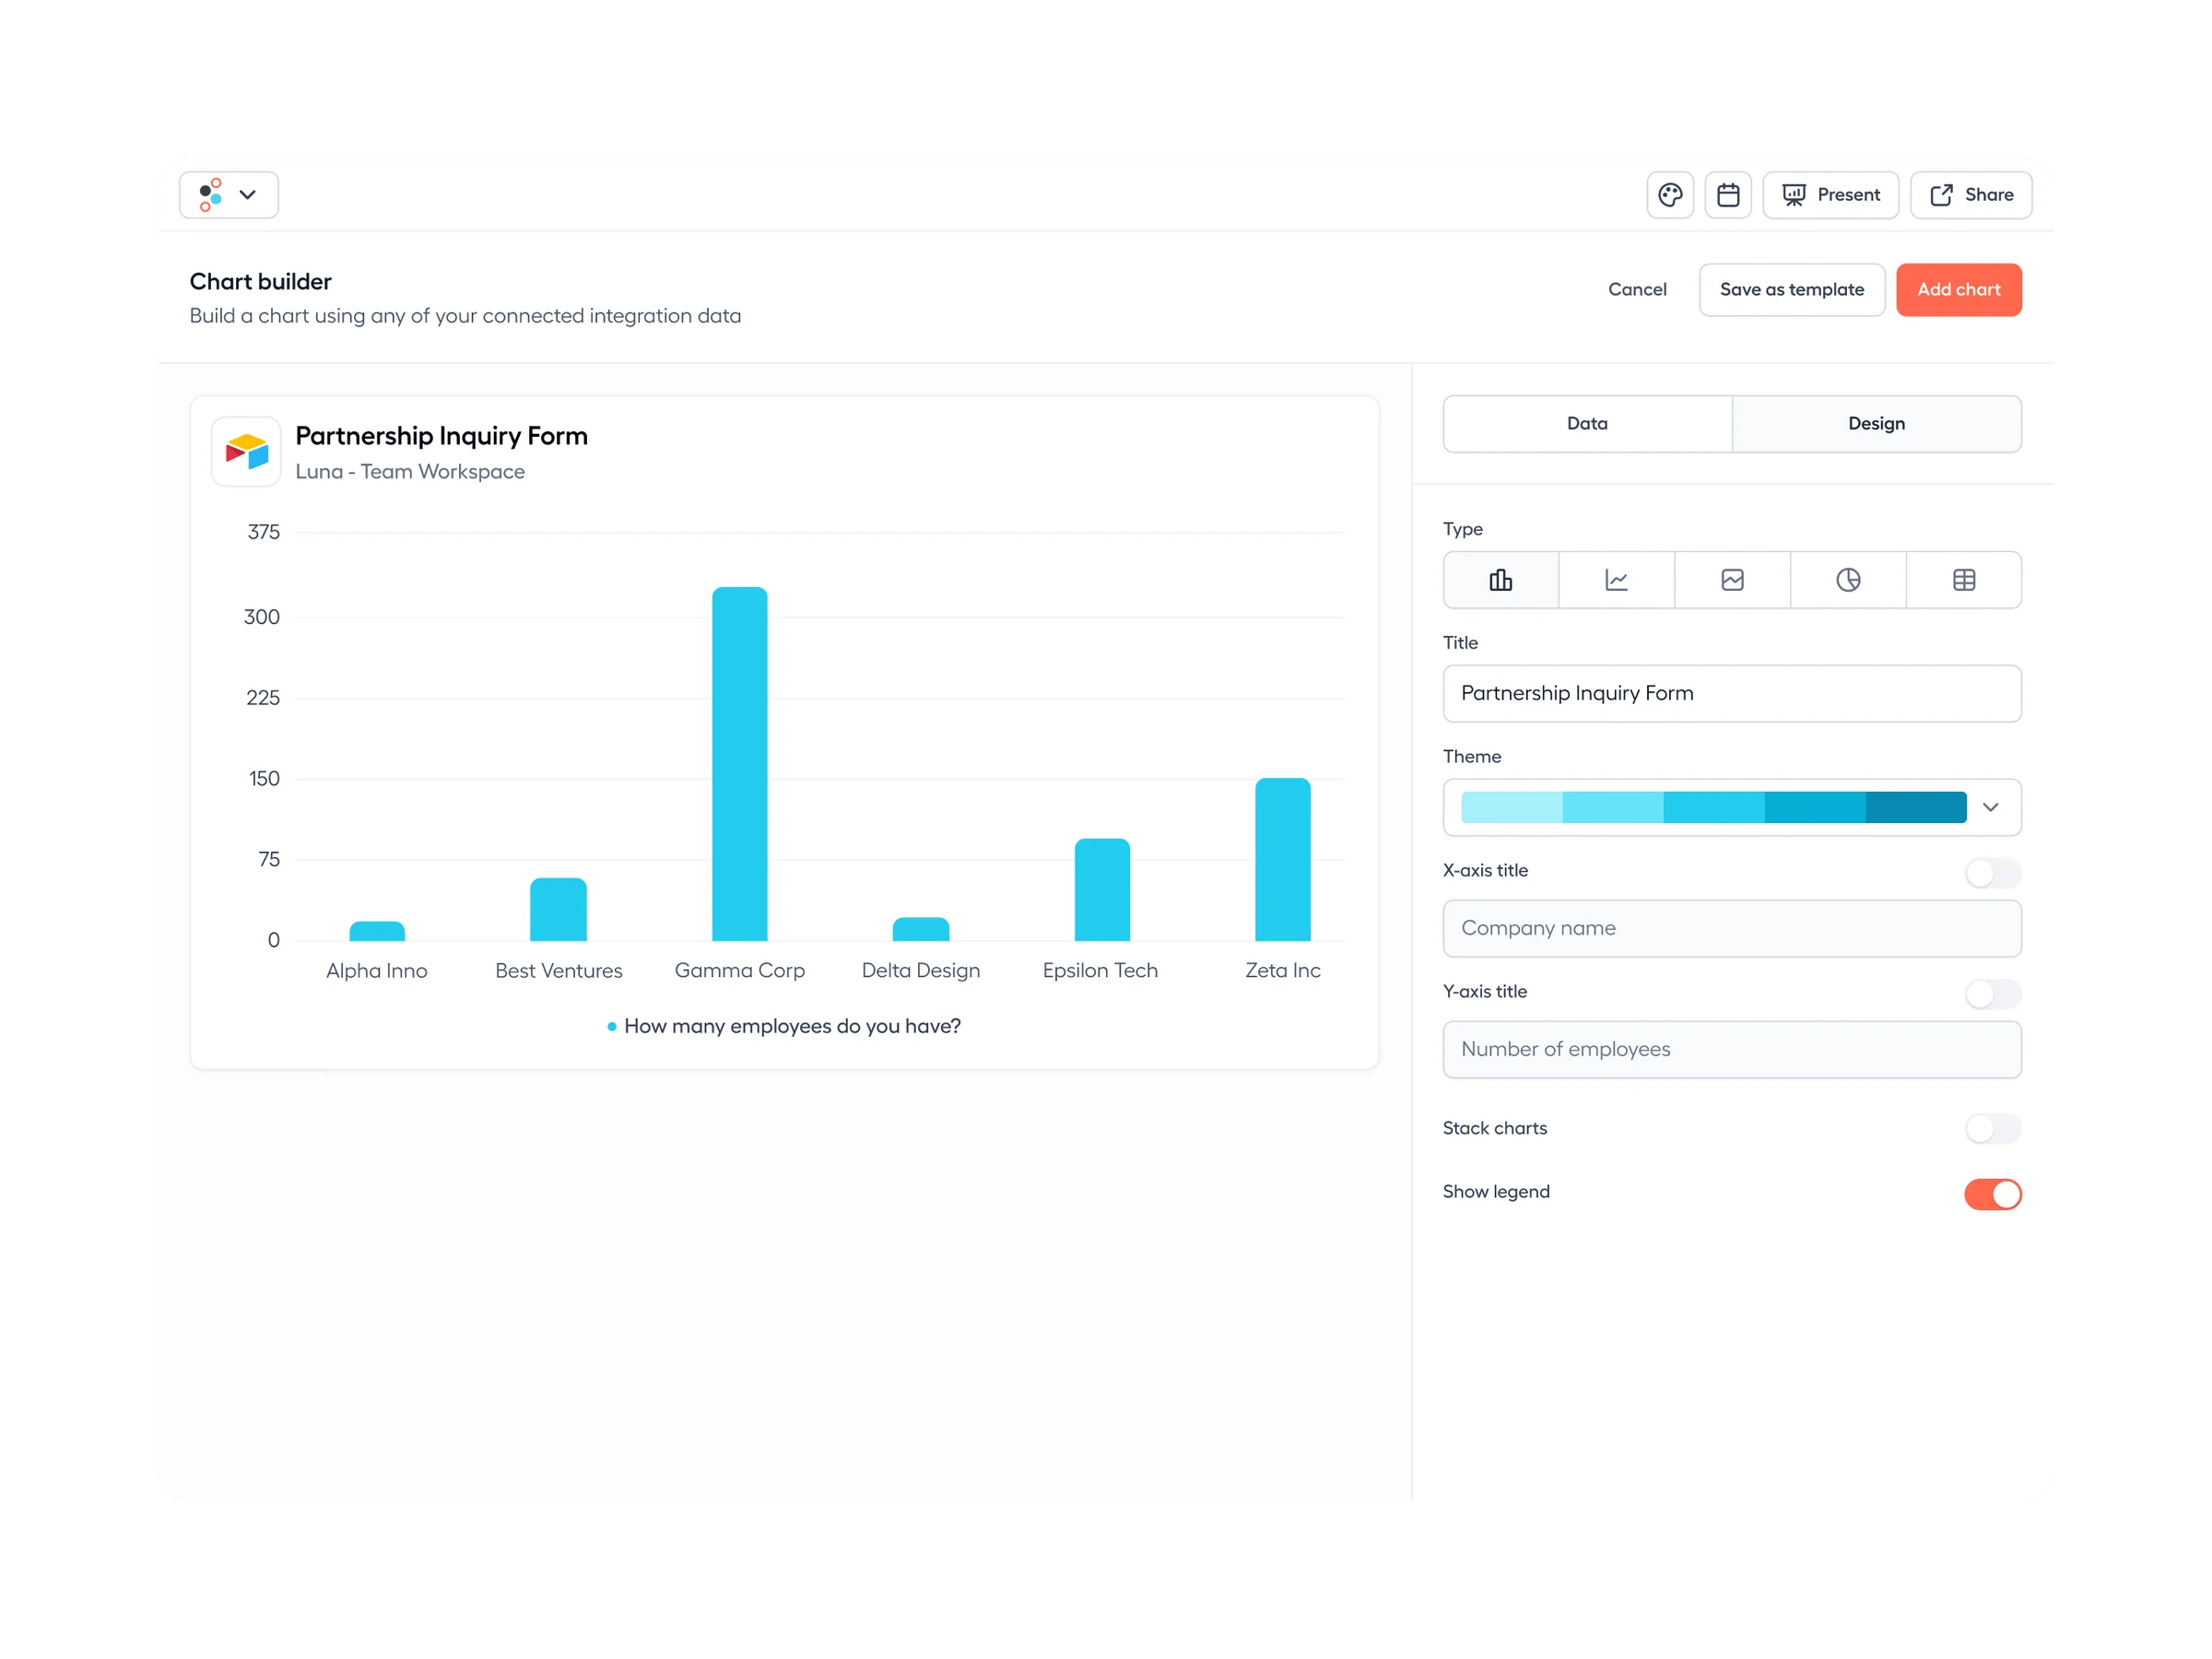Click the Number of employees field
Screen dimensions: 2212x1659
click(x=1732, y=1050)
